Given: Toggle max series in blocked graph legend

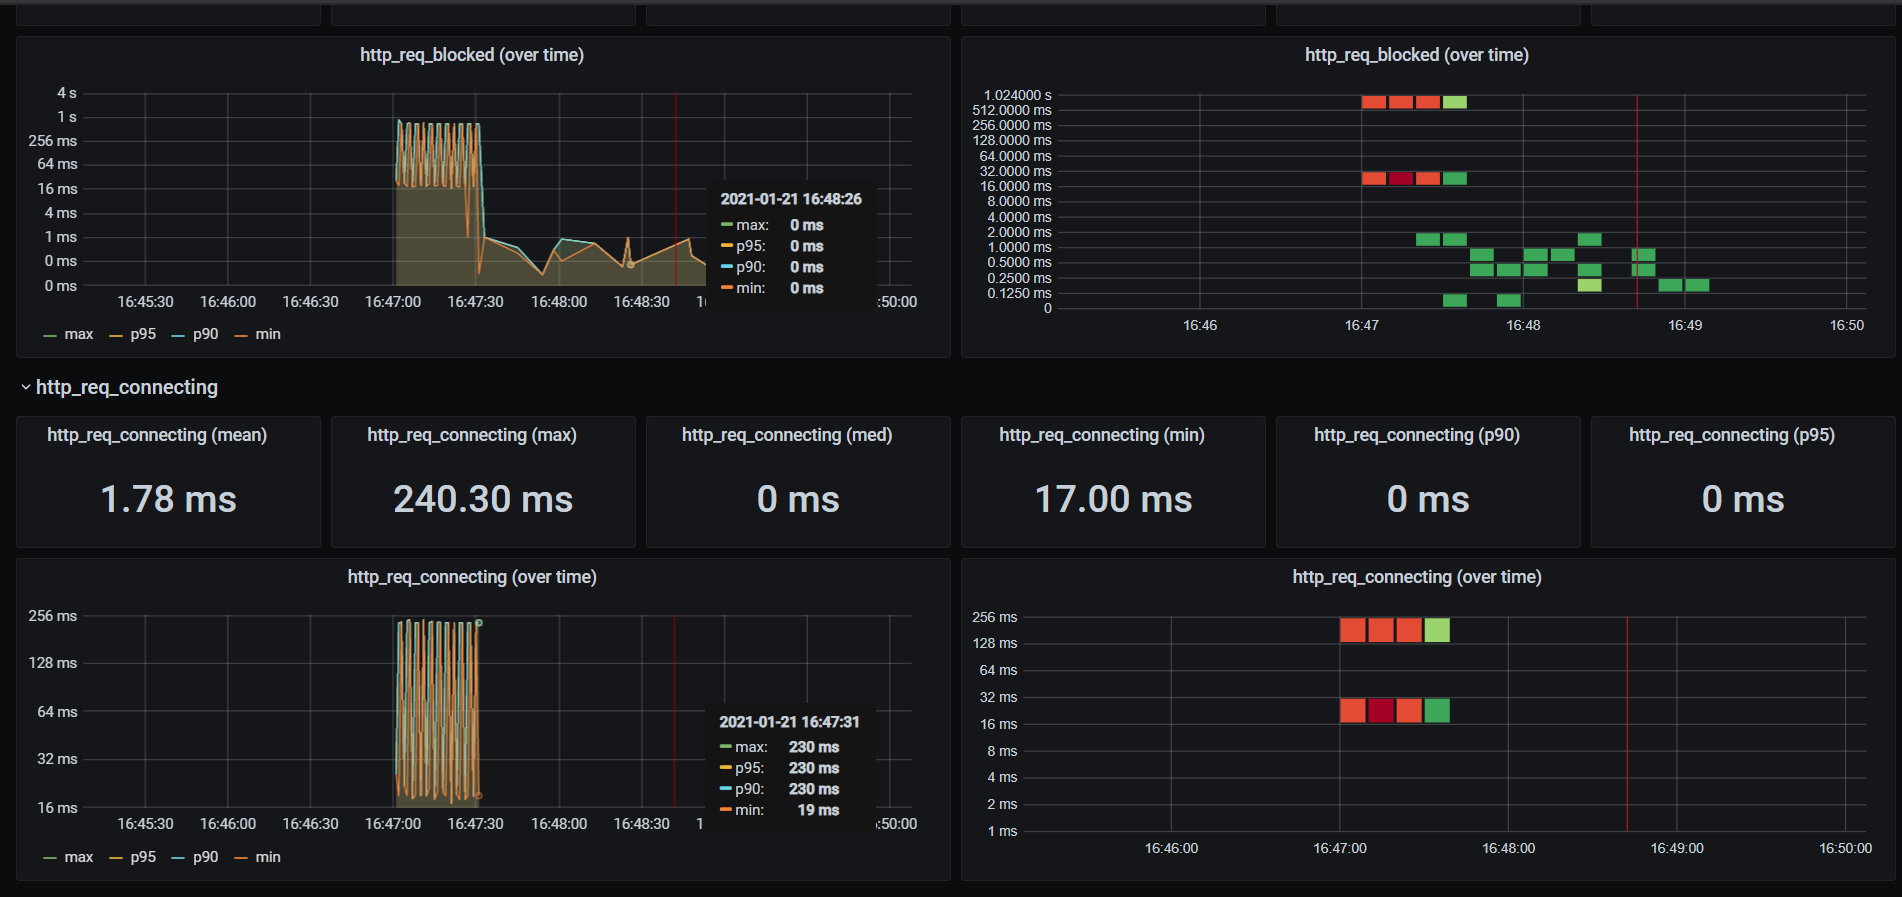Looking at the screenshot, I should [x=79, y=334].
